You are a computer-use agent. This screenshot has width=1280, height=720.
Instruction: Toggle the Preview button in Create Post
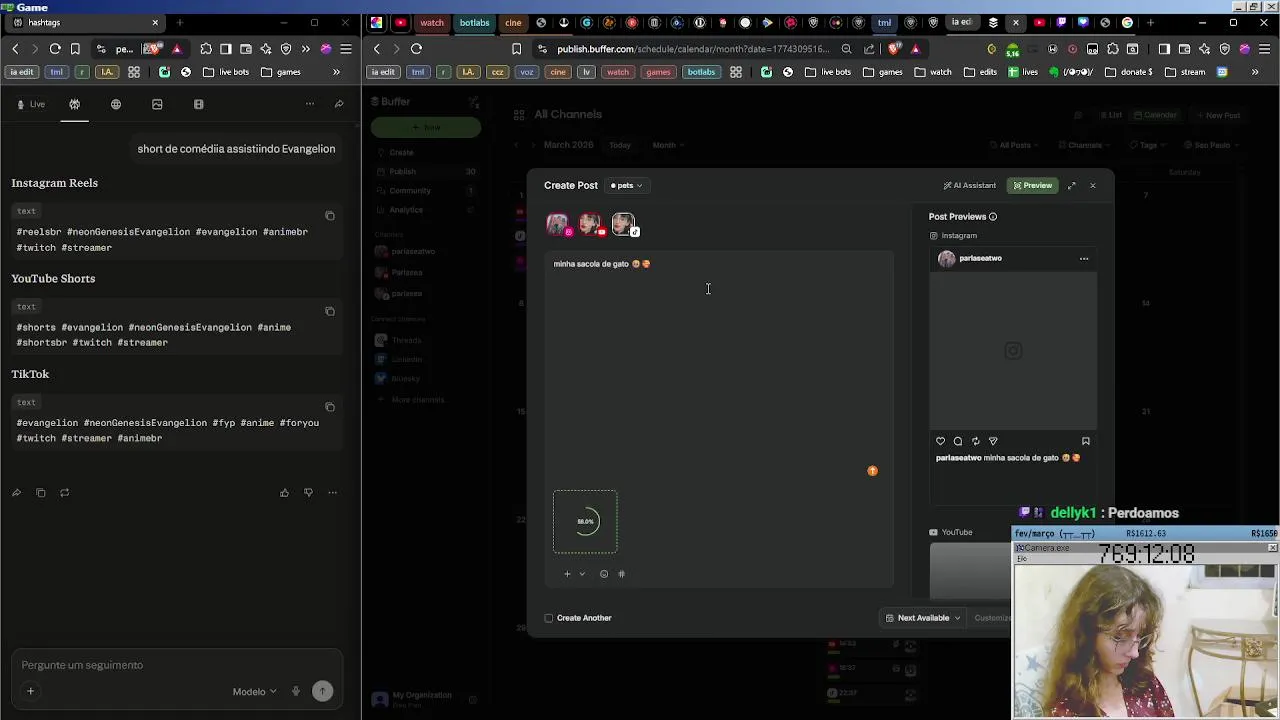click(x=1032, y=185)
